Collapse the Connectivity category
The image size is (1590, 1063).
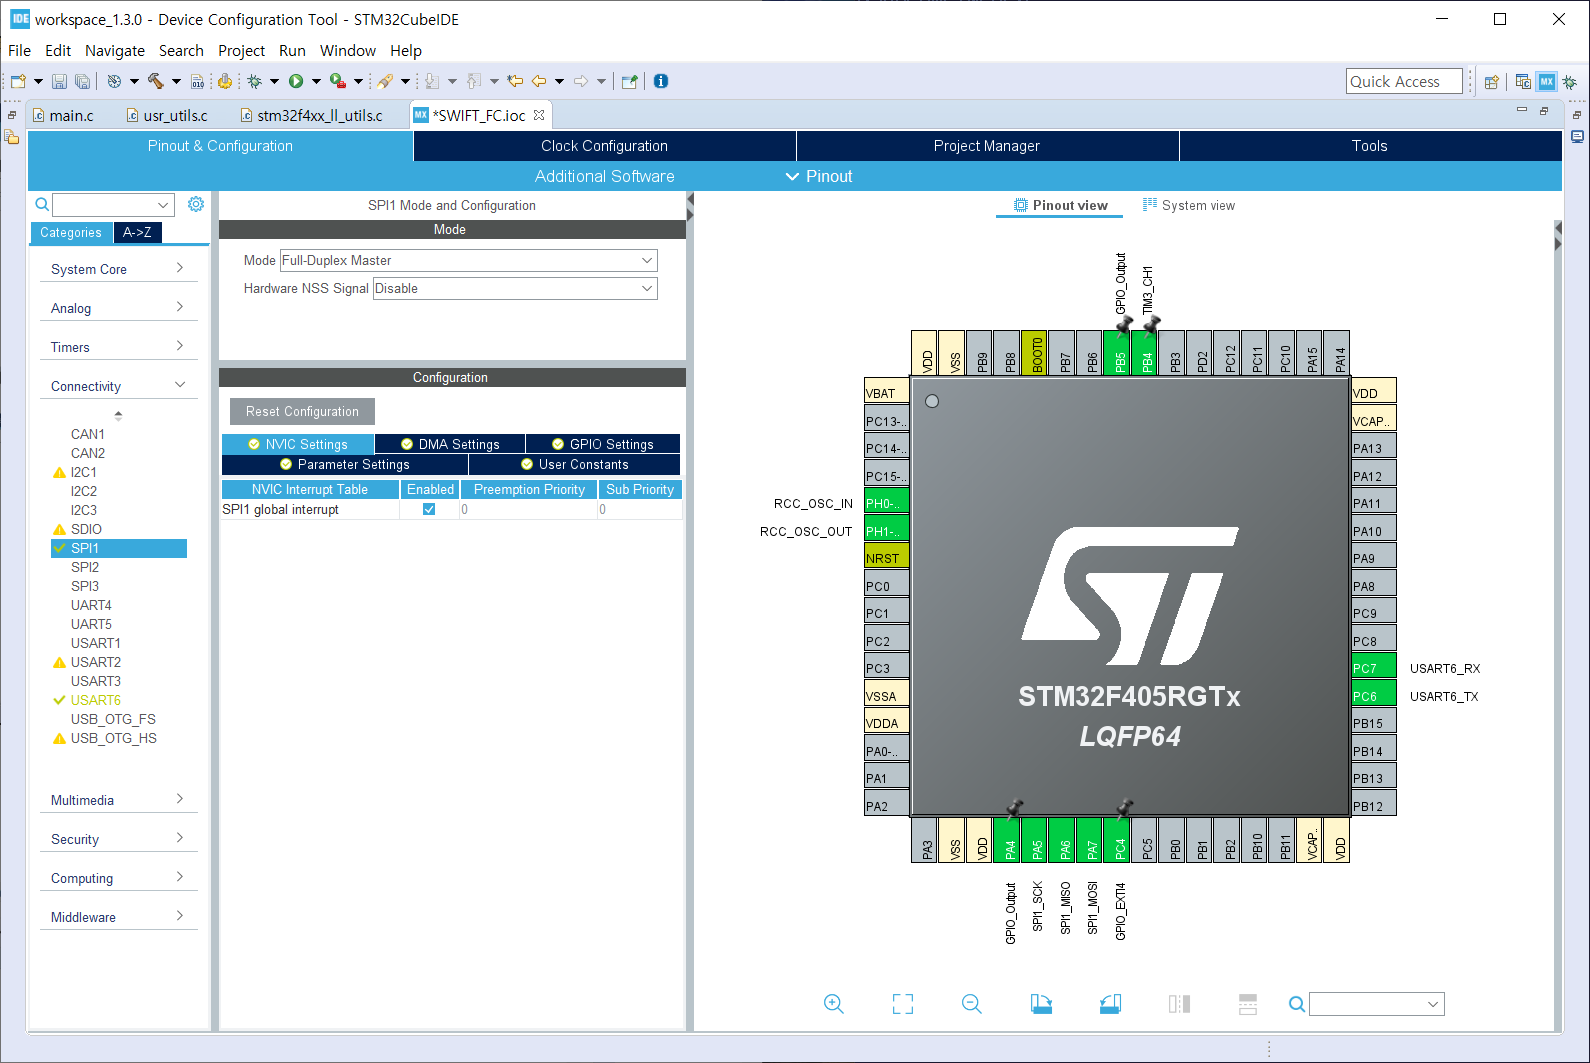[x=118, y=386]
